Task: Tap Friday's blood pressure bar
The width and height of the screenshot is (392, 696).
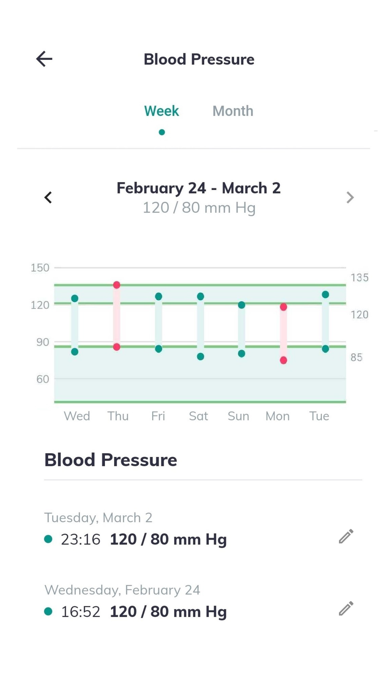Action: coord(158,323)
